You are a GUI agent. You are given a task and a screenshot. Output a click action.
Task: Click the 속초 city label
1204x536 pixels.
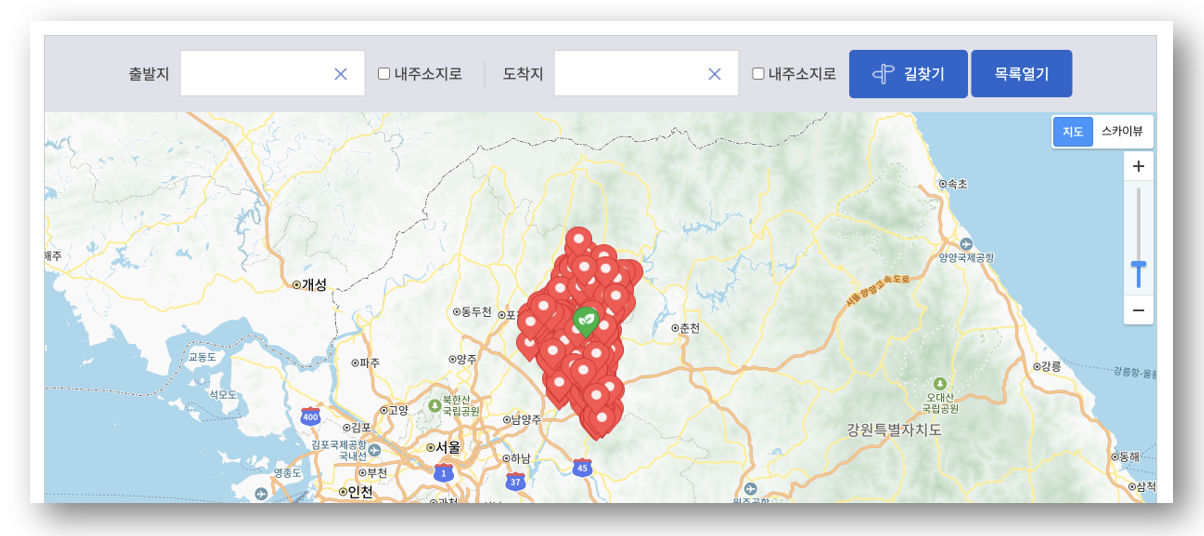(957, 184)
